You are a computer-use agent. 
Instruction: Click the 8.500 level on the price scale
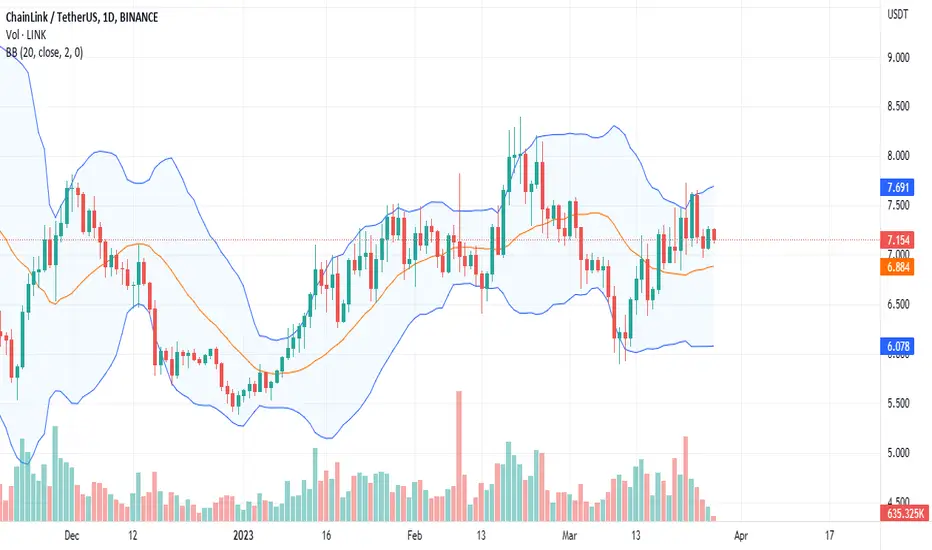pyautogui.click(x=898, y=106)
